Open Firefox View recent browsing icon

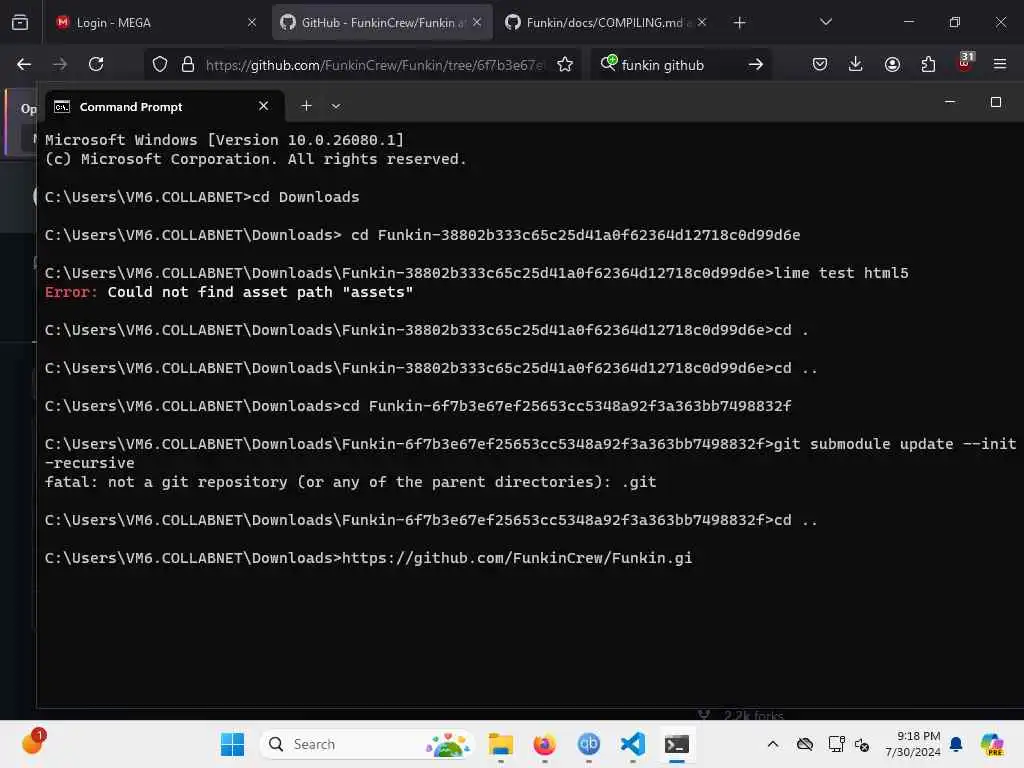[x=20, y=23]
